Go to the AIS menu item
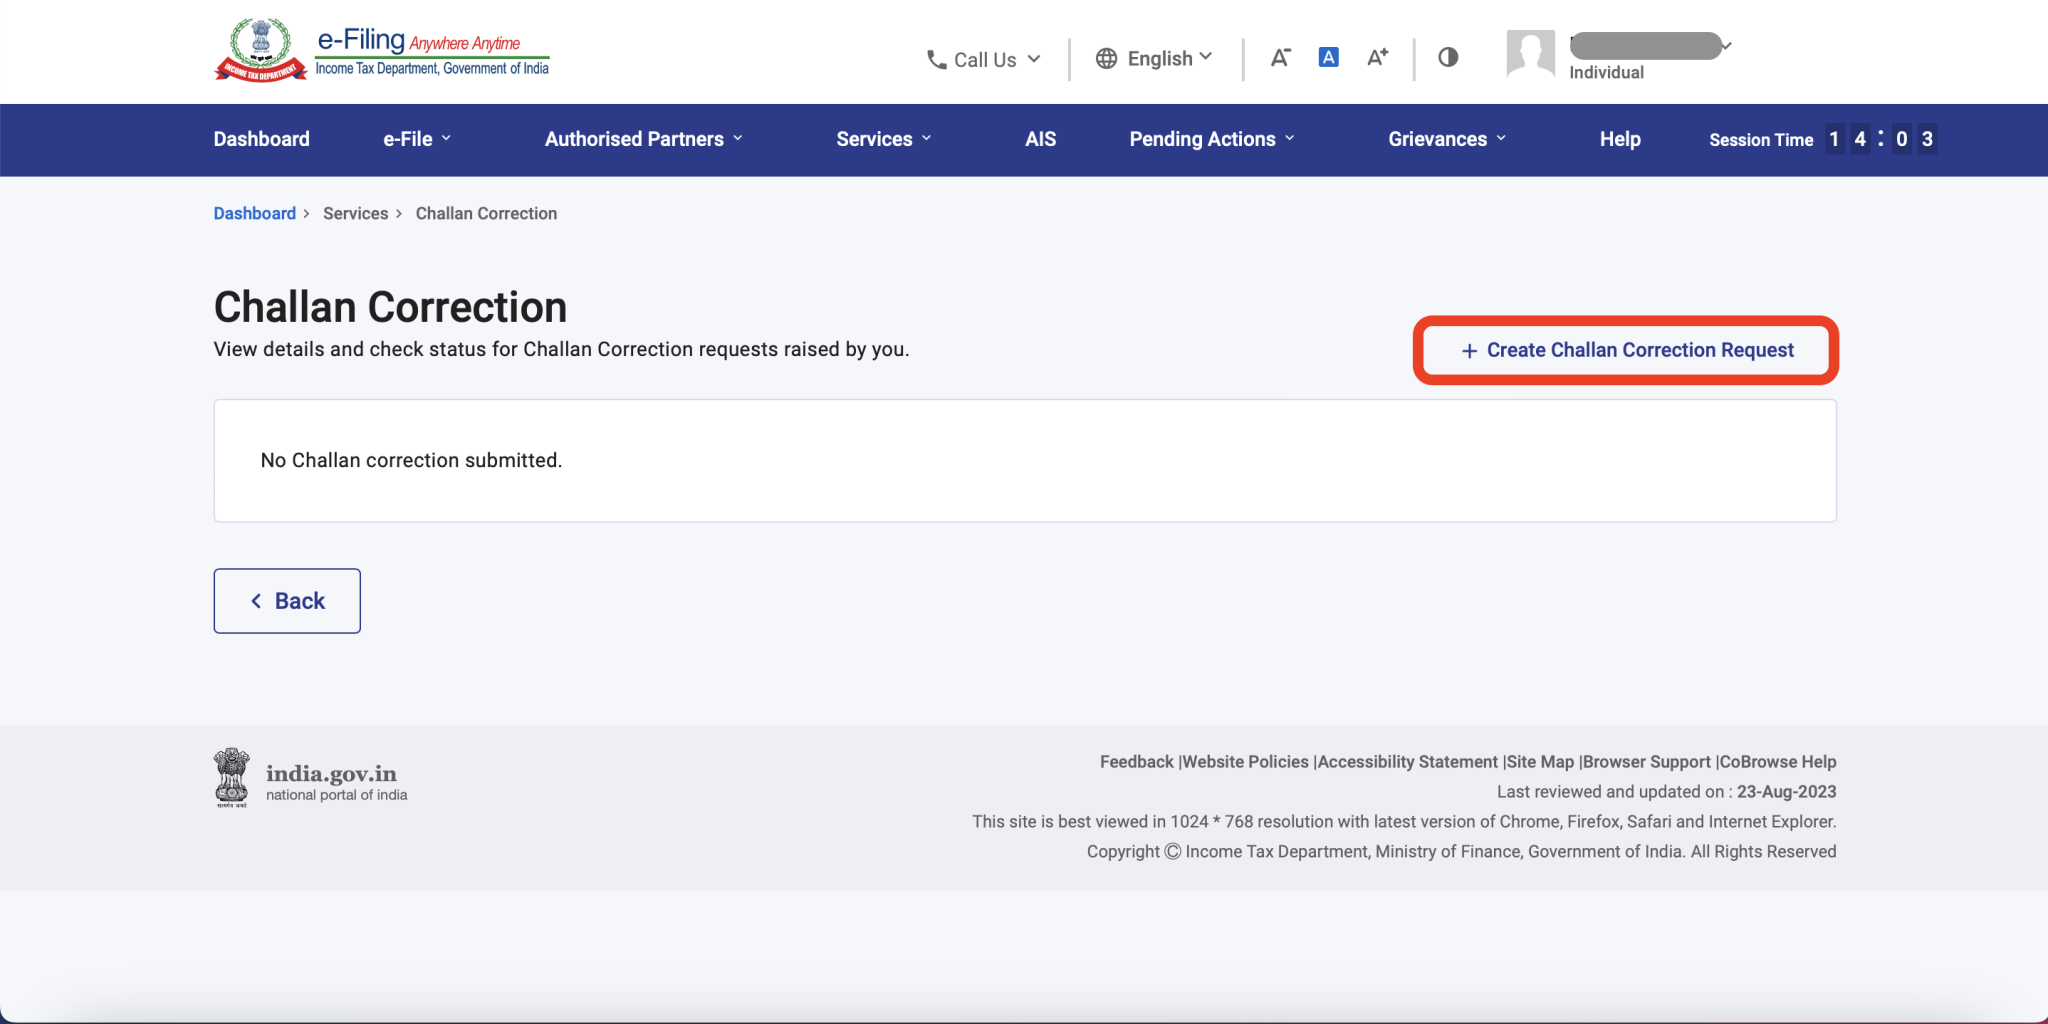 click(x=1040, y=139)
